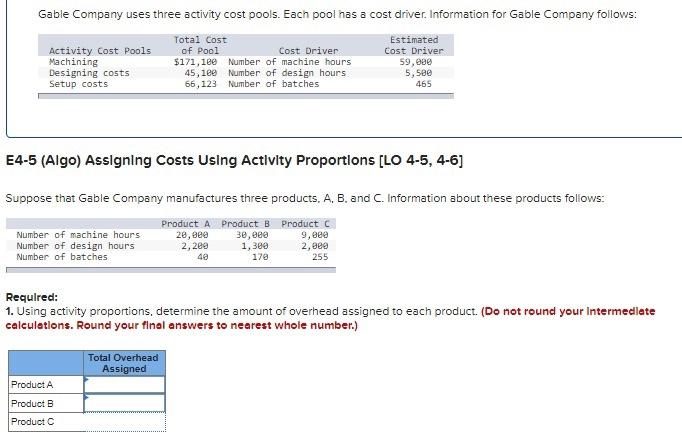Click the 'Number of design hours' row label in products table
The width and height of the screenshot is (682, 447).
pyautogui.click(x=76, y=246)
